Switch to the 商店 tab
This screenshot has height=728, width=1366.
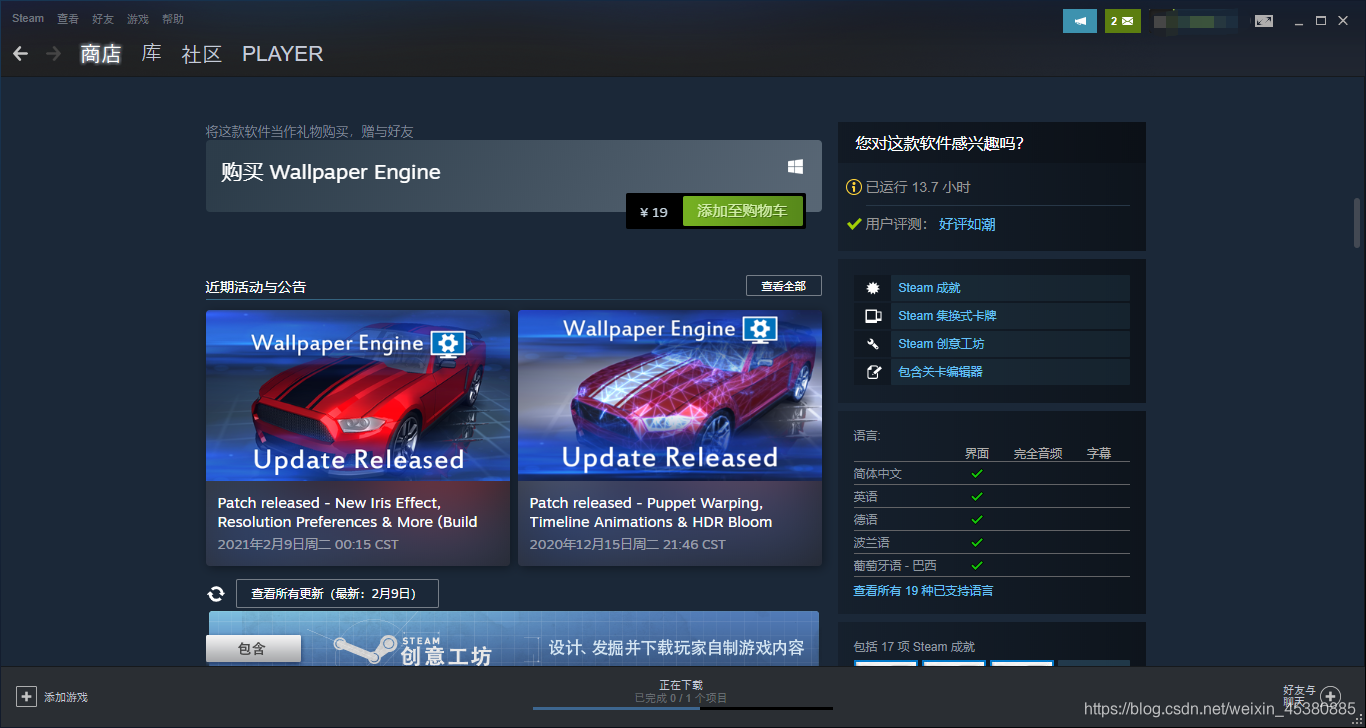(101, 54)
